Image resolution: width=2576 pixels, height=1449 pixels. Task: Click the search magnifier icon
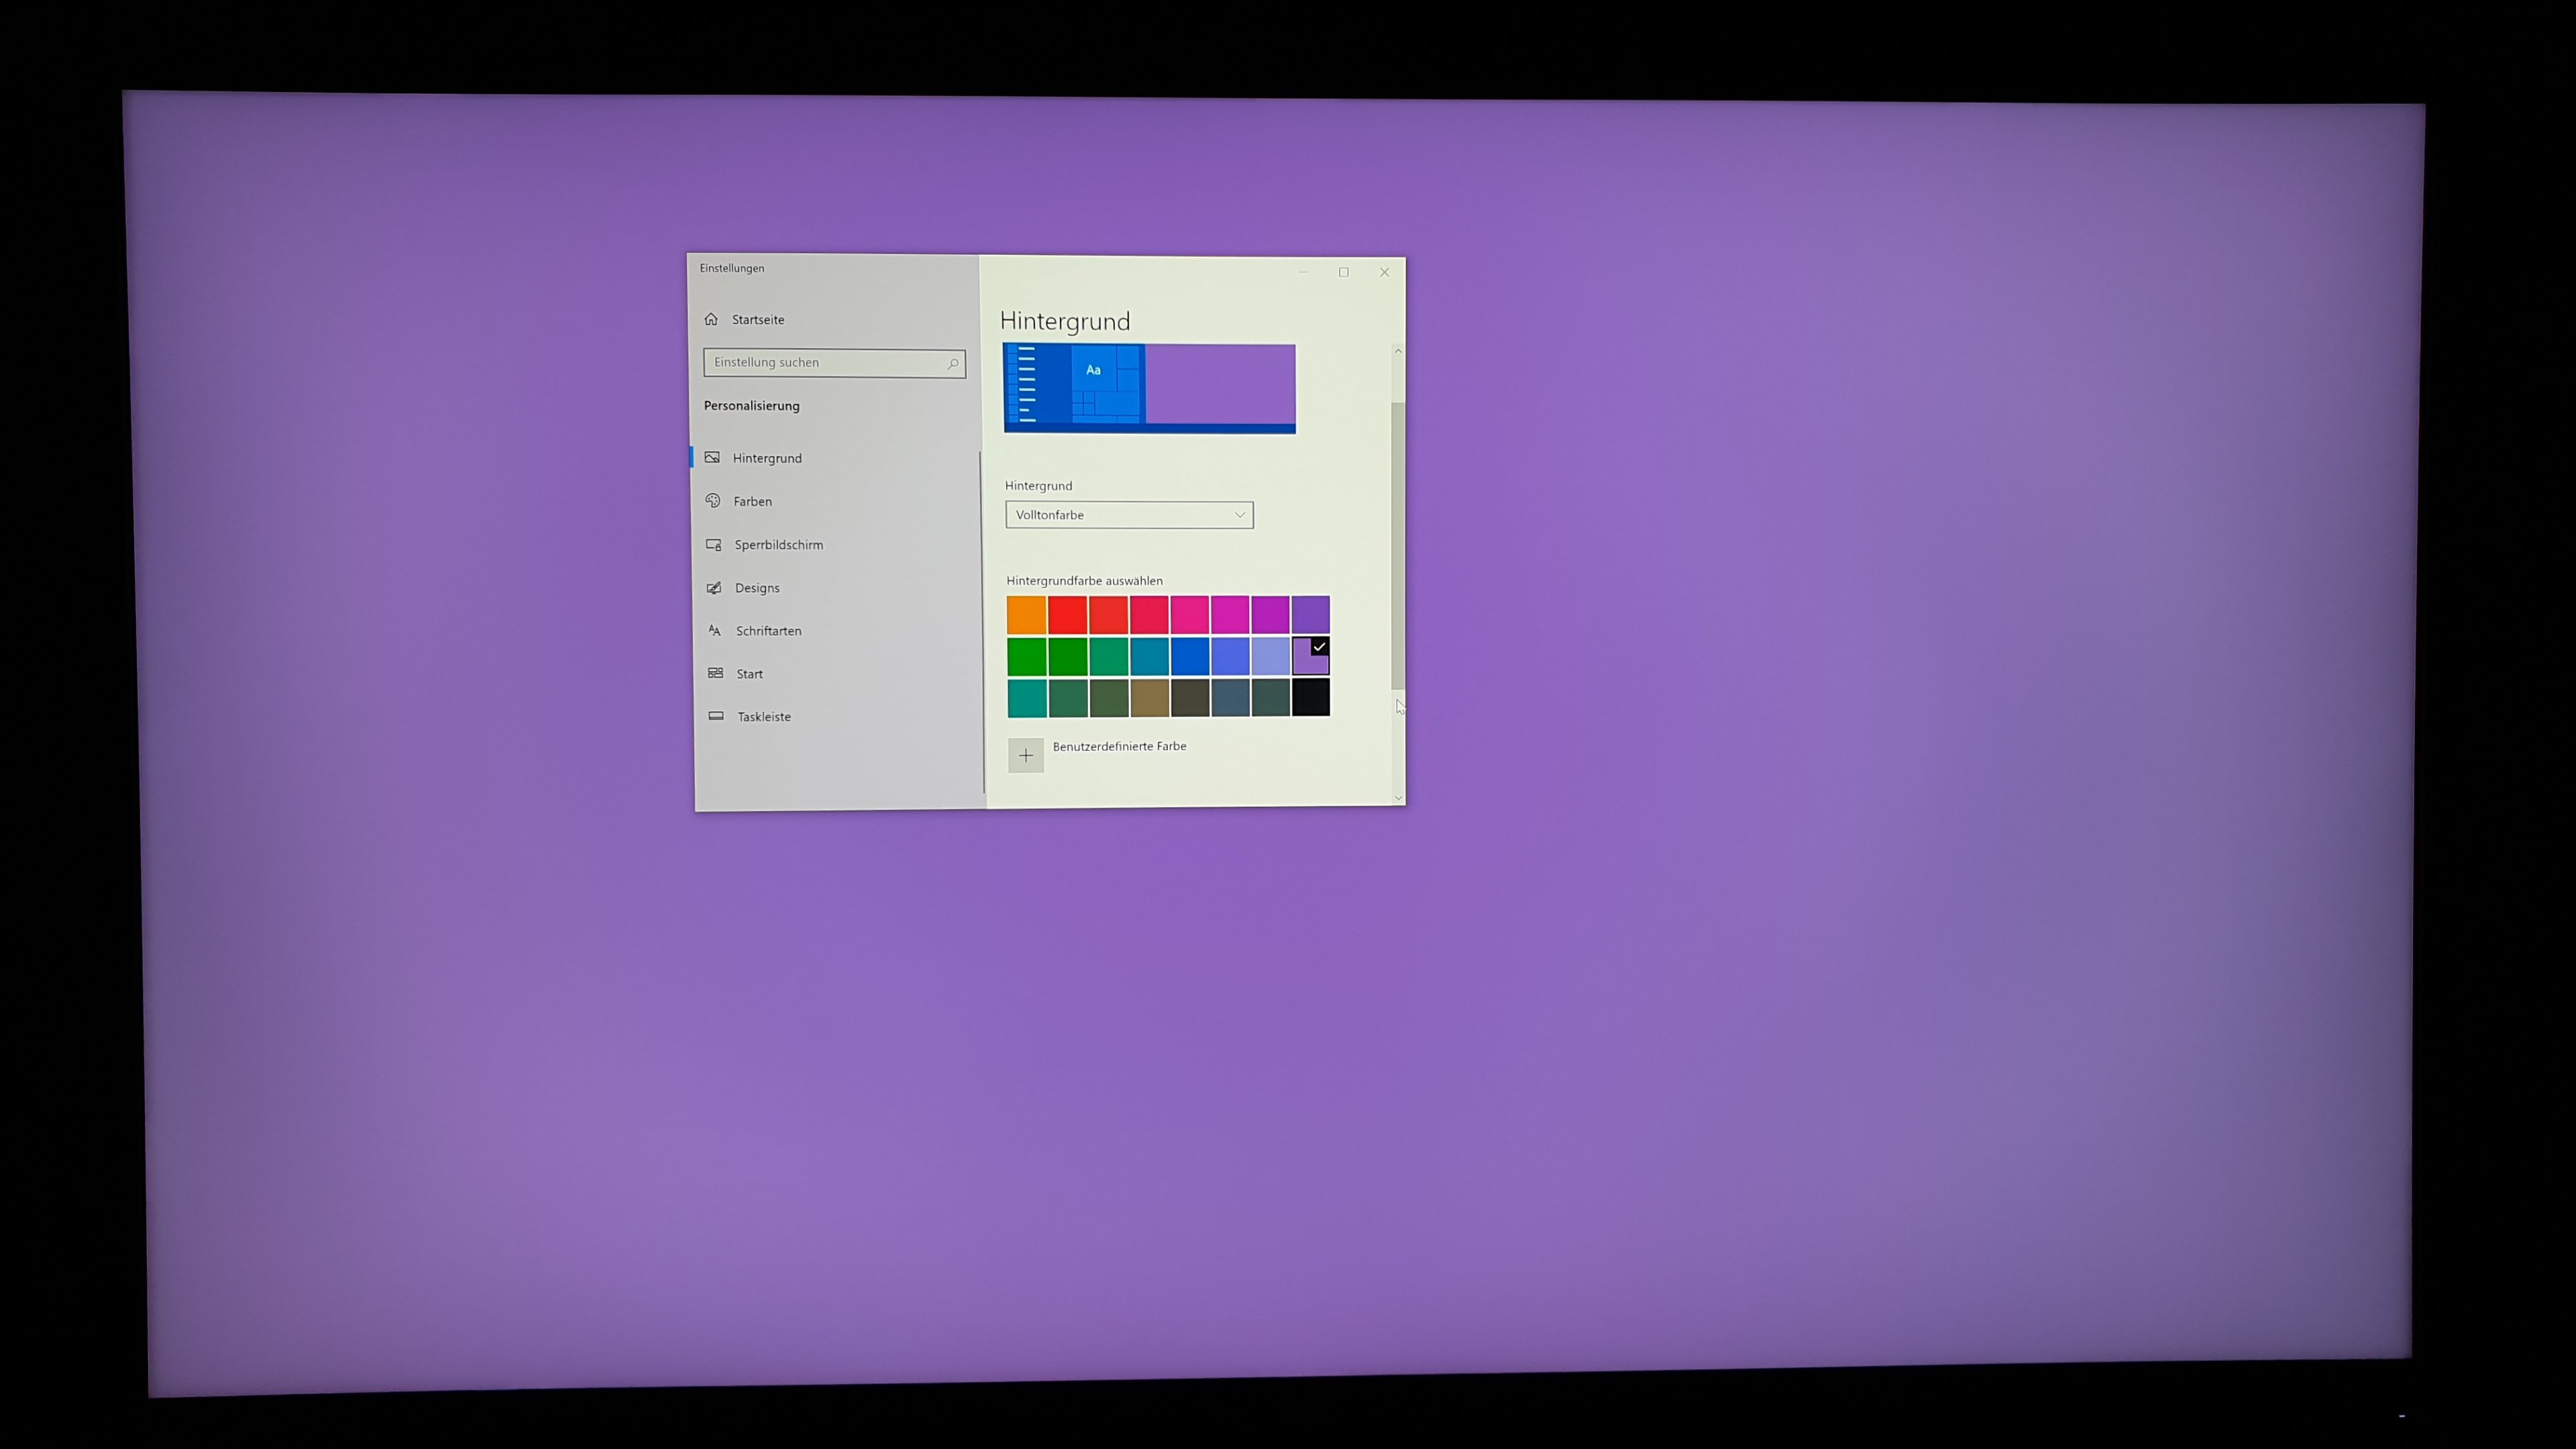point(952,364)
